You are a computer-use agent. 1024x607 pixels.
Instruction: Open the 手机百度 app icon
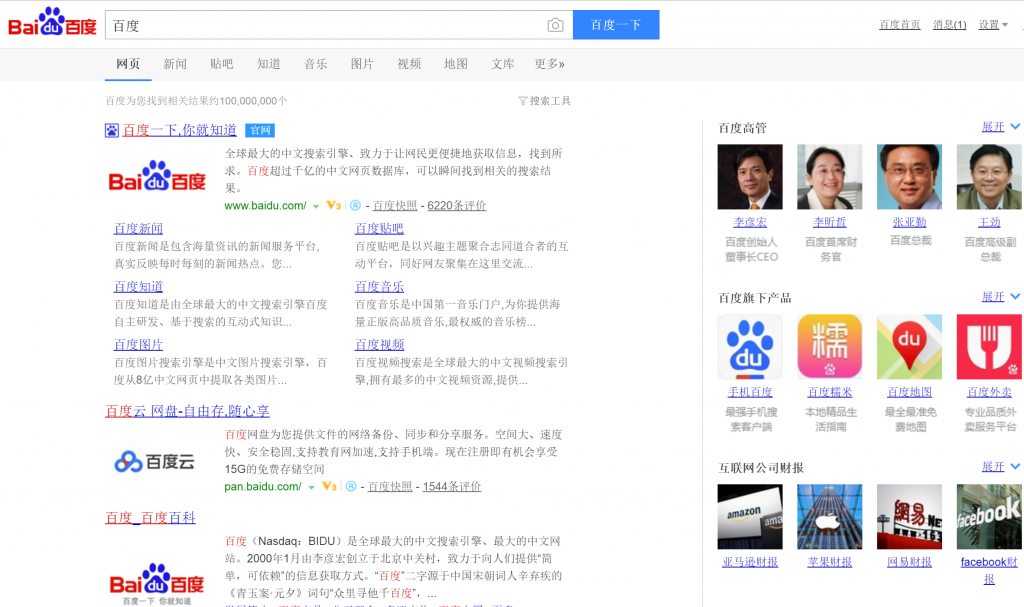[750, 347]
